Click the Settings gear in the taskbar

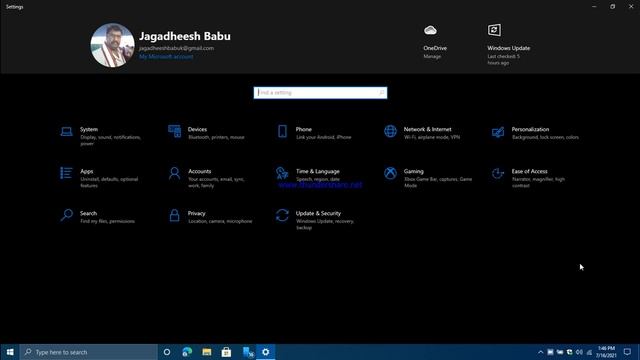[x=265, y=352]
